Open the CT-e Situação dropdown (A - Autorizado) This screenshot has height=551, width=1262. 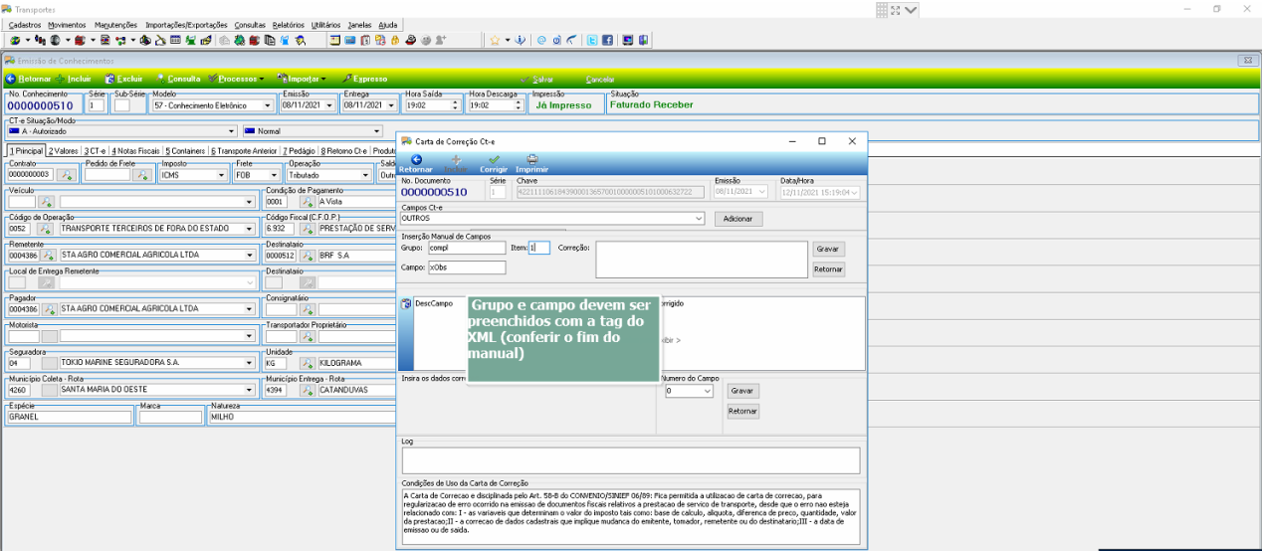[x=233, y=131]
